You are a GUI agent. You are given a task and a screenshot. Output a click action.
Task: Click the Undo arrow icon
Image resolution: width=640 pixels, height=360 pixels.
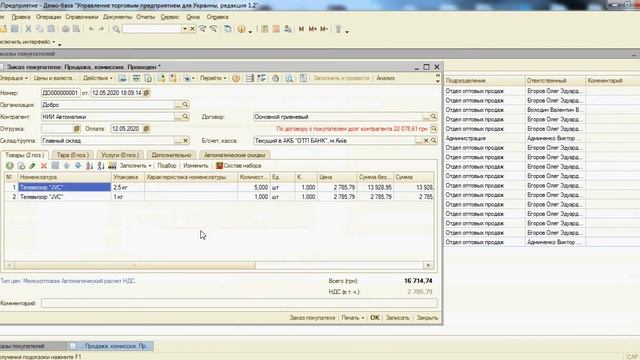pos(91,29)
